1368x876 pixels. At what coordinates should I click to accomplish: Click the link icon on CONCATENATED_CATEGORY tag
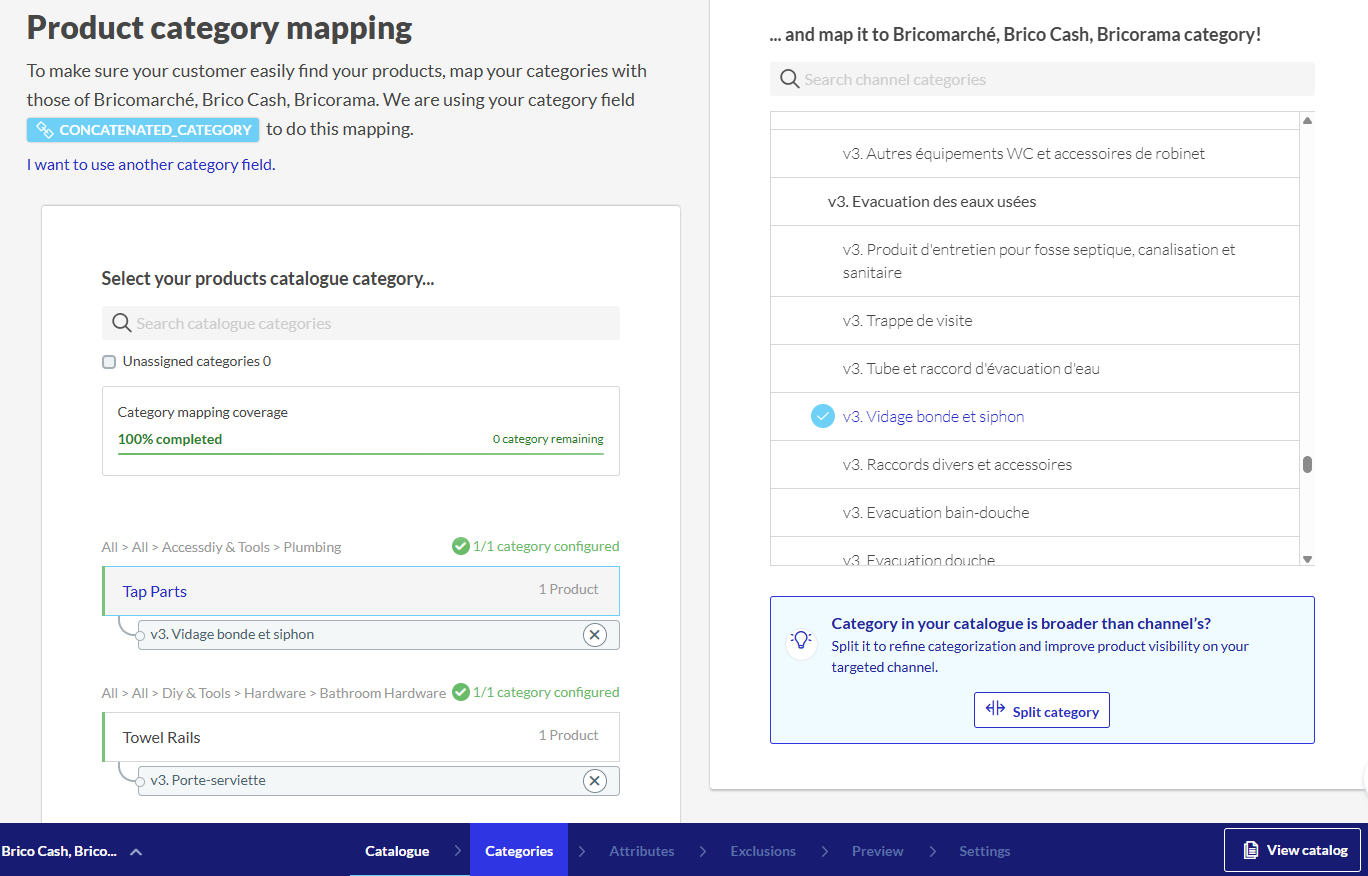(44, 130)
